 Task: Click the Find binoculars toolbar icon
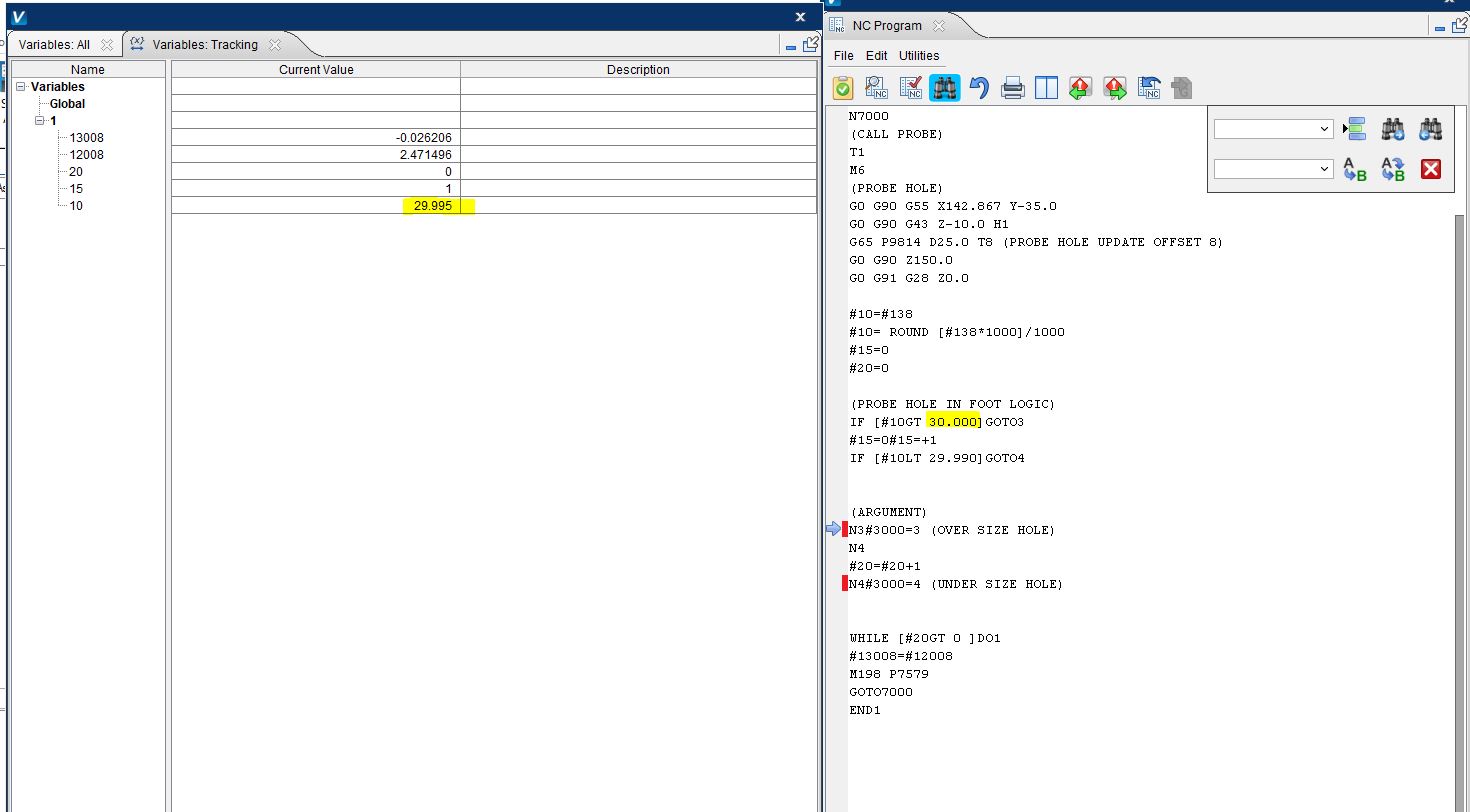coord(944,88)
